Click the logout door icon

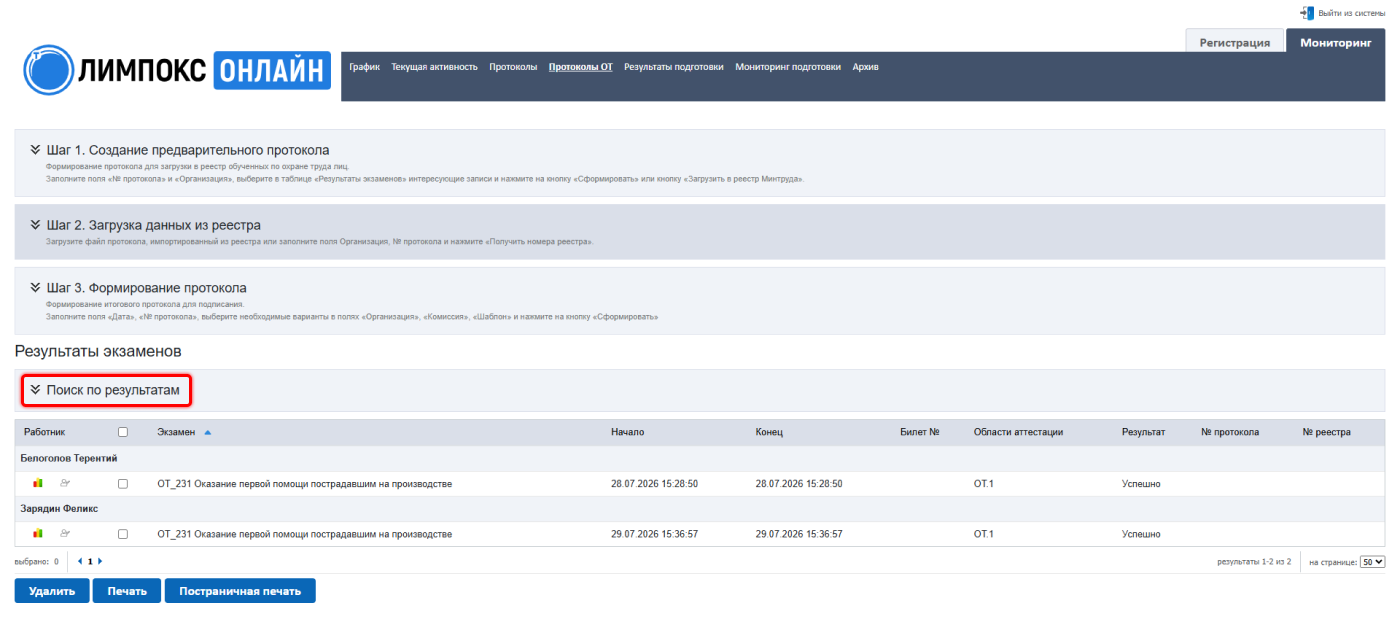click(x=1306, y=13)
